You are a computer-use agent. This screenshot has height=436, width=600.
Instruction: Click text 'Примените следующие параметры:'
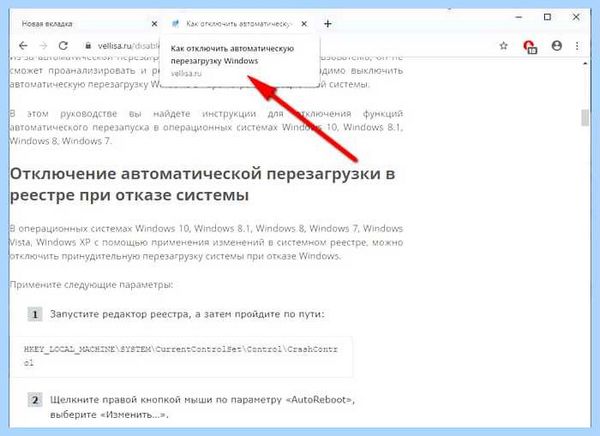pos(91,285)
